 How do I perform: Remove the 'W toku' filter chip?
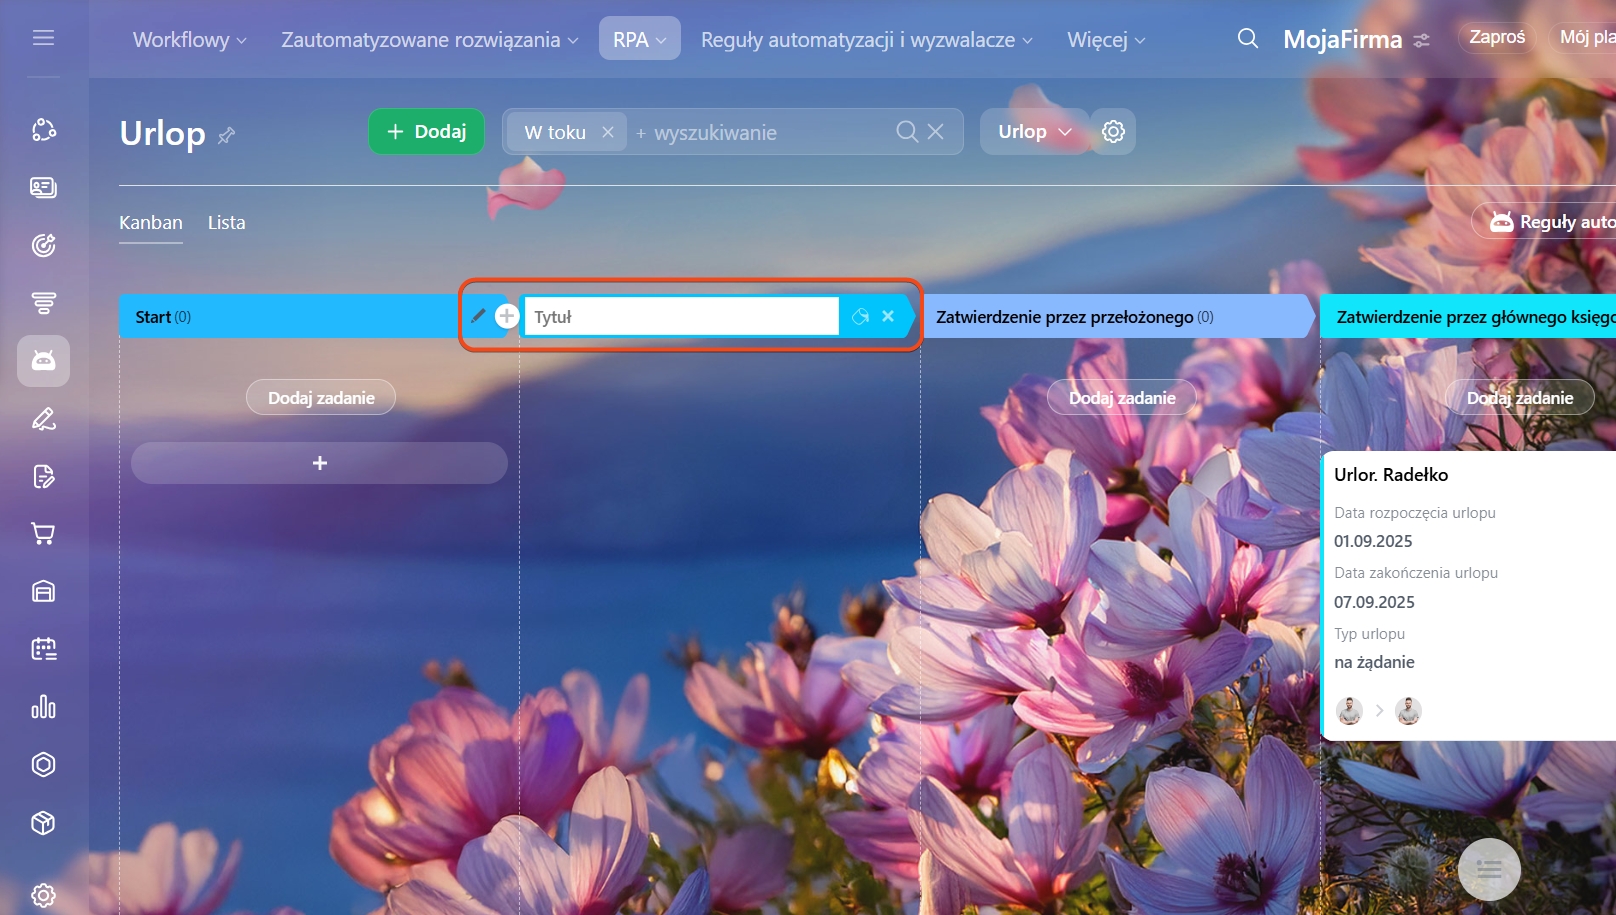coord(608,132)
